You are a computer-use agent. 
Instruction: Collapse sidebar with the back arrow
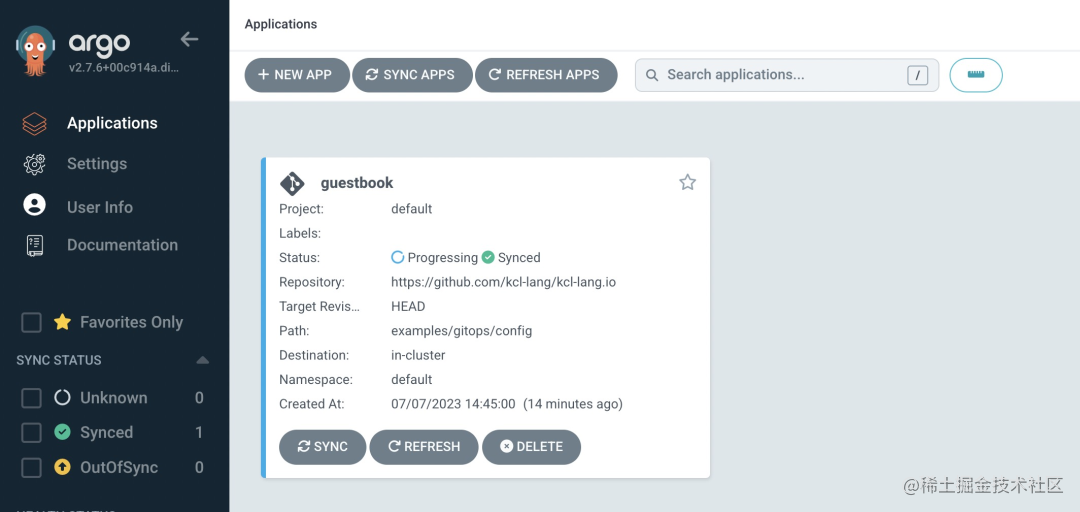pyautogui.click(x=189, y=39)
